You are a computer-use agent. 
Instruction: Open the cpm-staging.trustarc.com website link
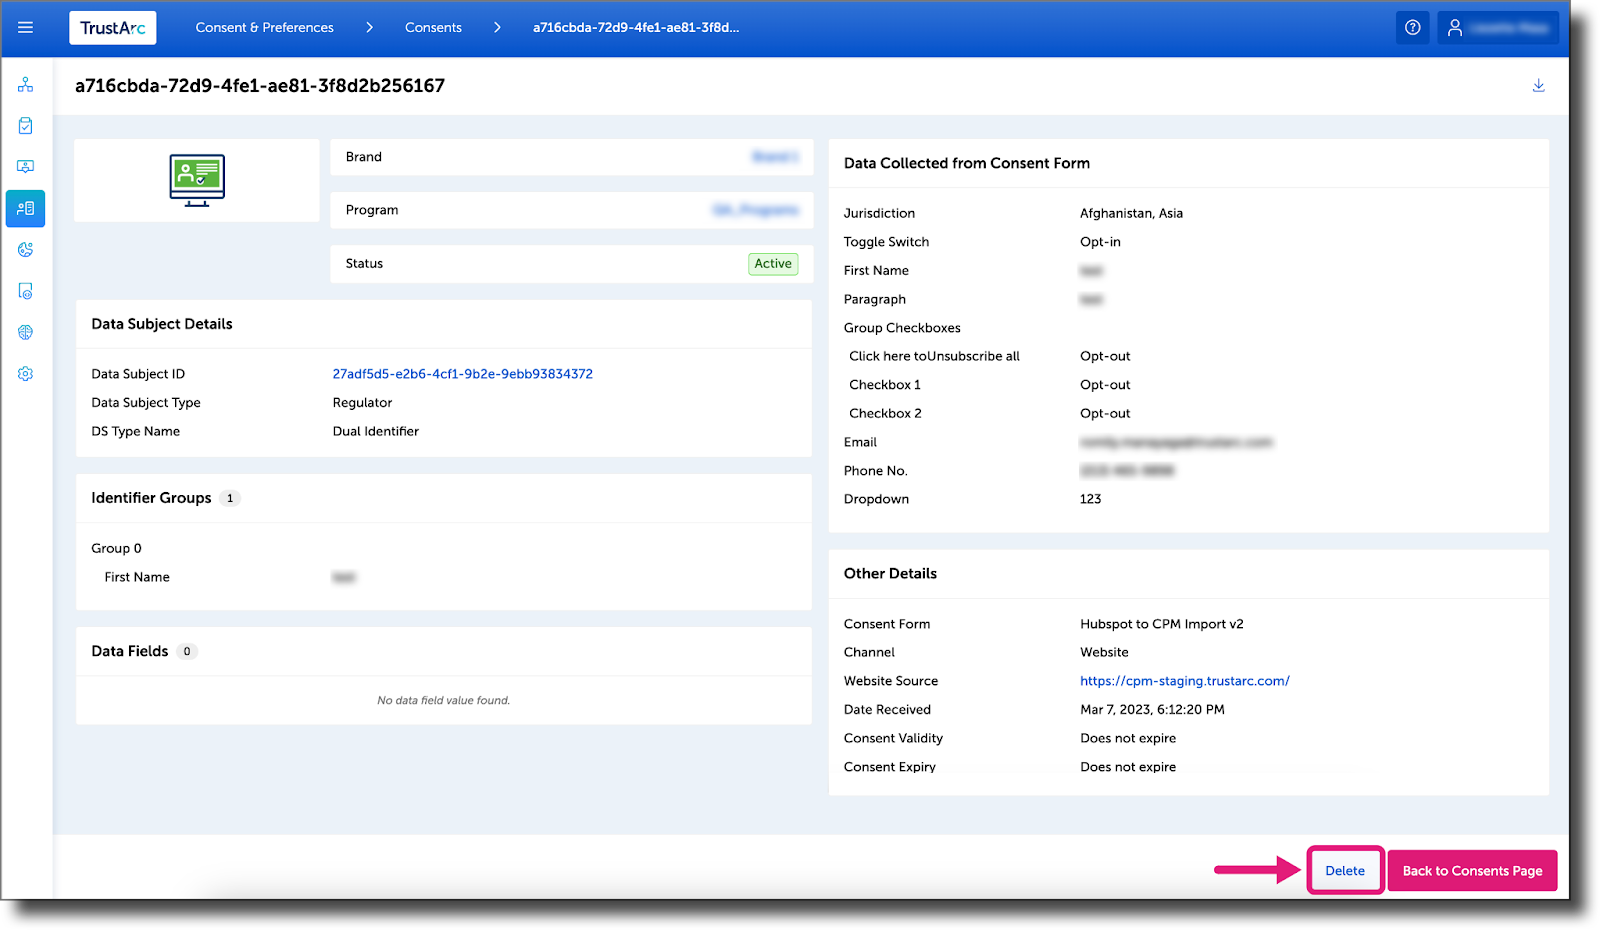coord(1185,680)
